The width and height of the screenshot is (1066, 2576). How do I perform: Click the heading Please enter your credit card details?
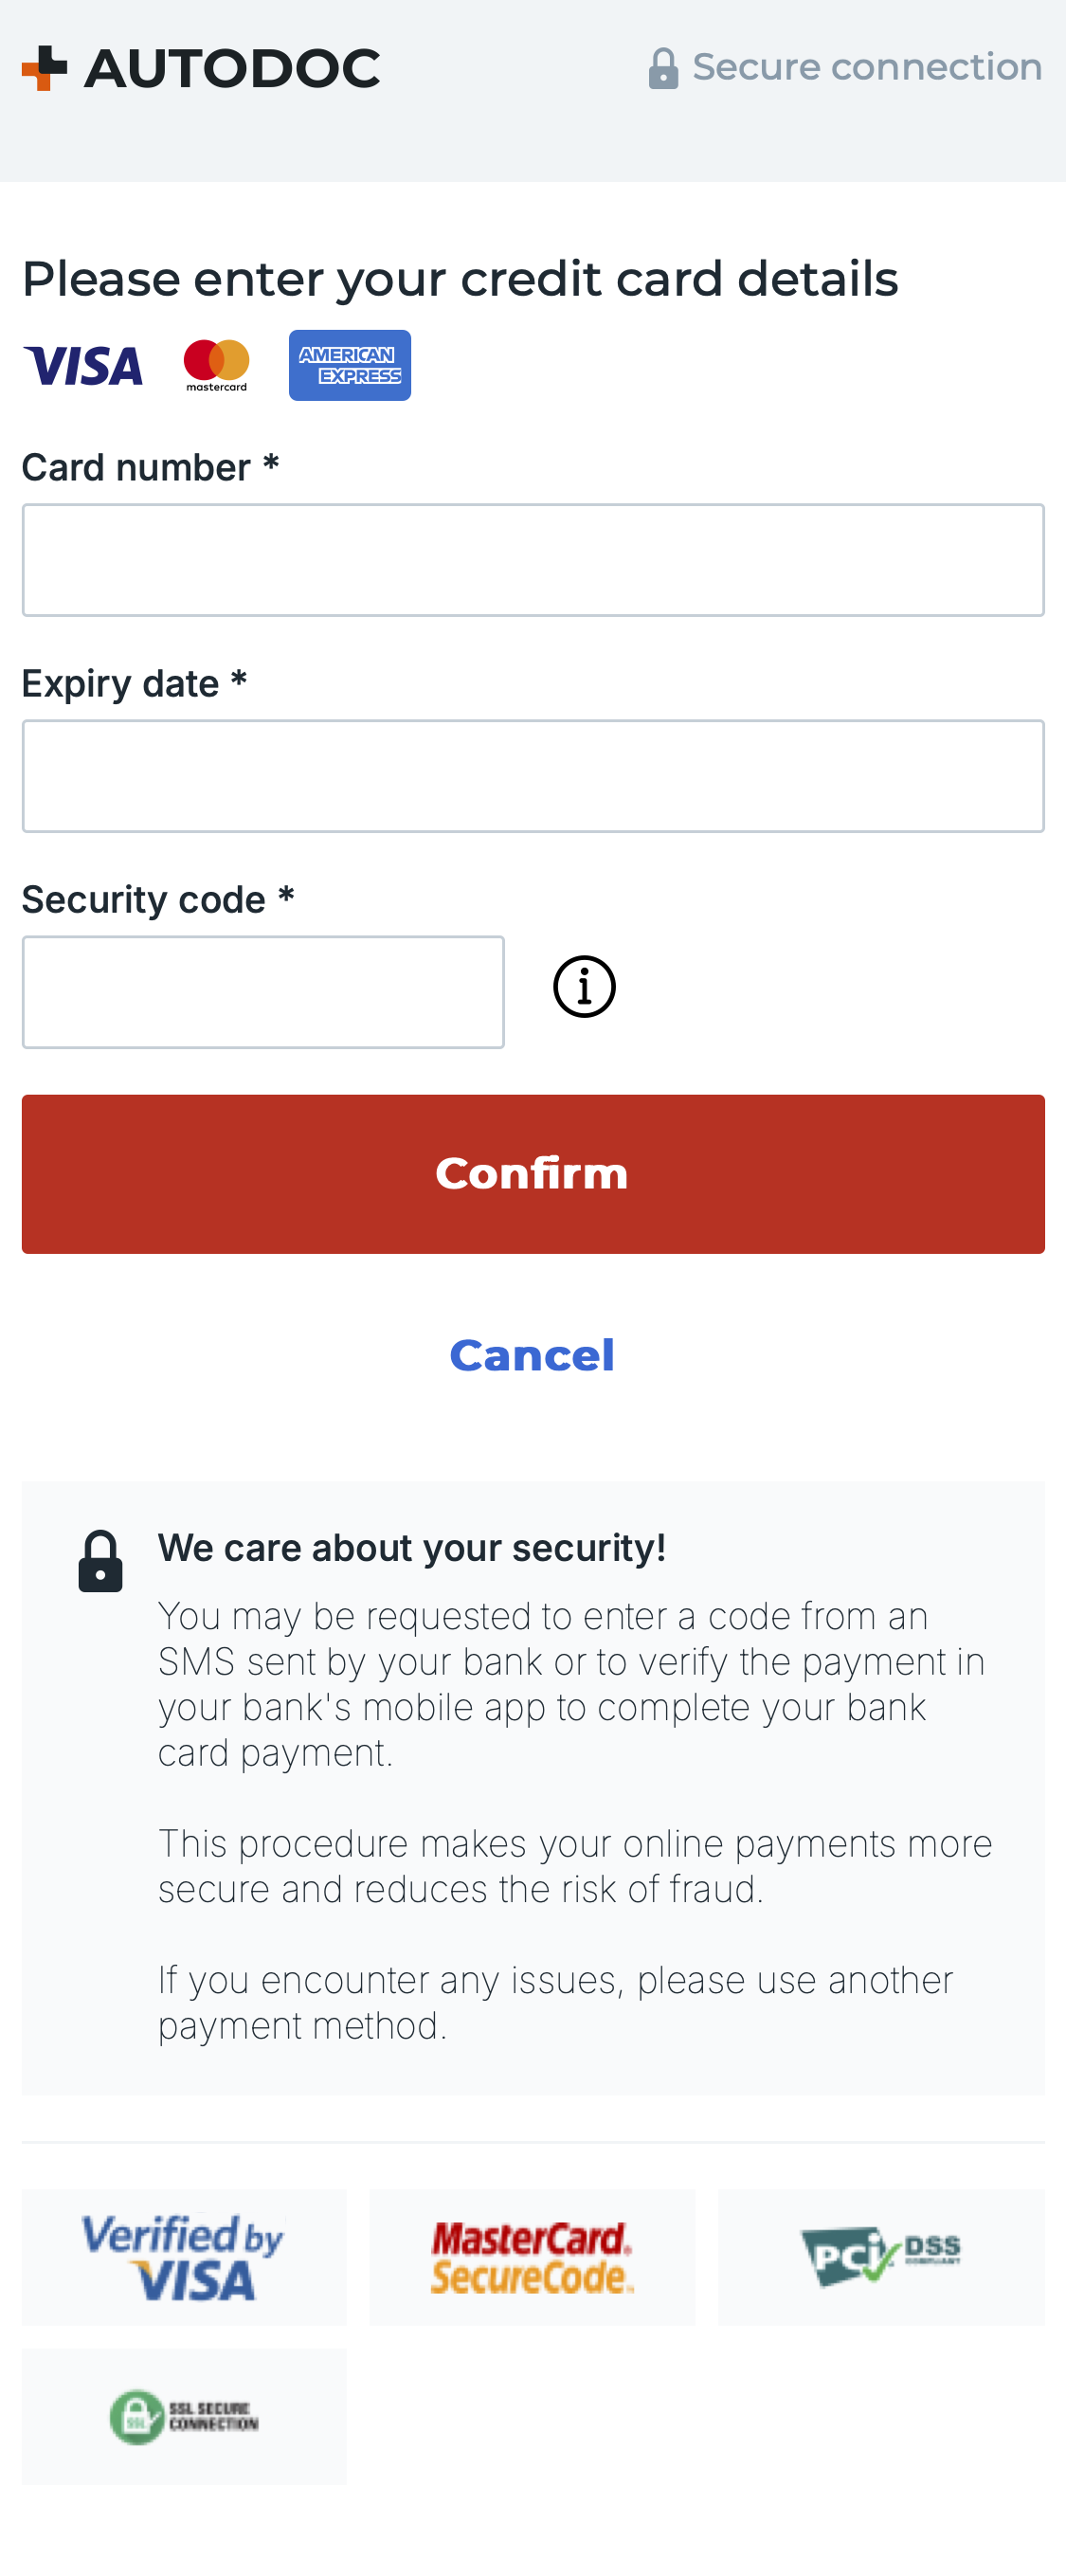pos(460,278)
